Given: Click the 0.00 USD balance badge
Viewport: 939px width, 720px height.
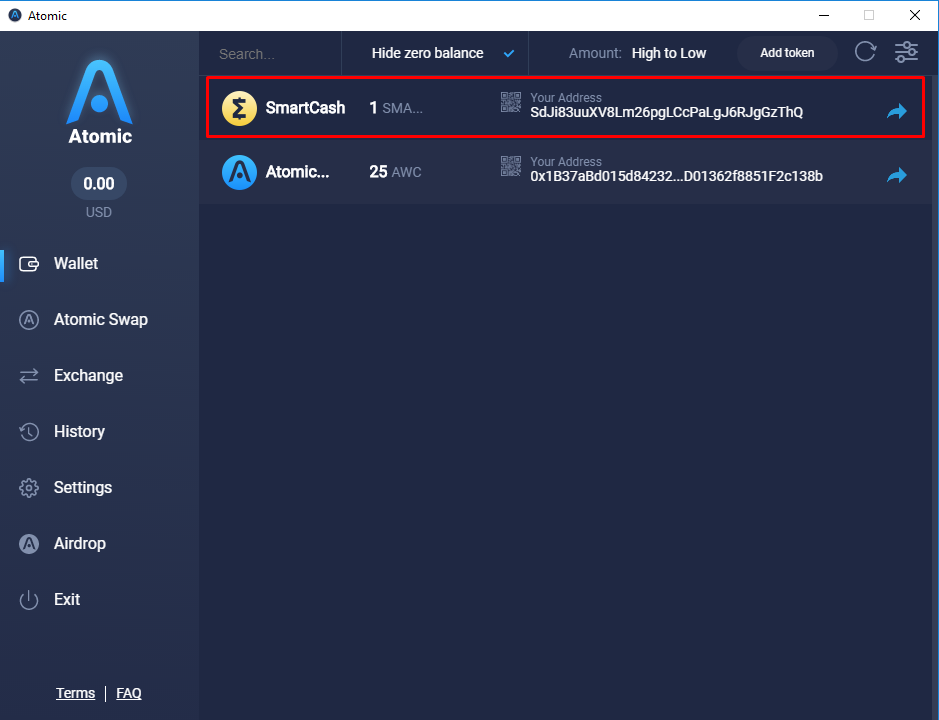Looking at the screenshot, I should (99, 183).
